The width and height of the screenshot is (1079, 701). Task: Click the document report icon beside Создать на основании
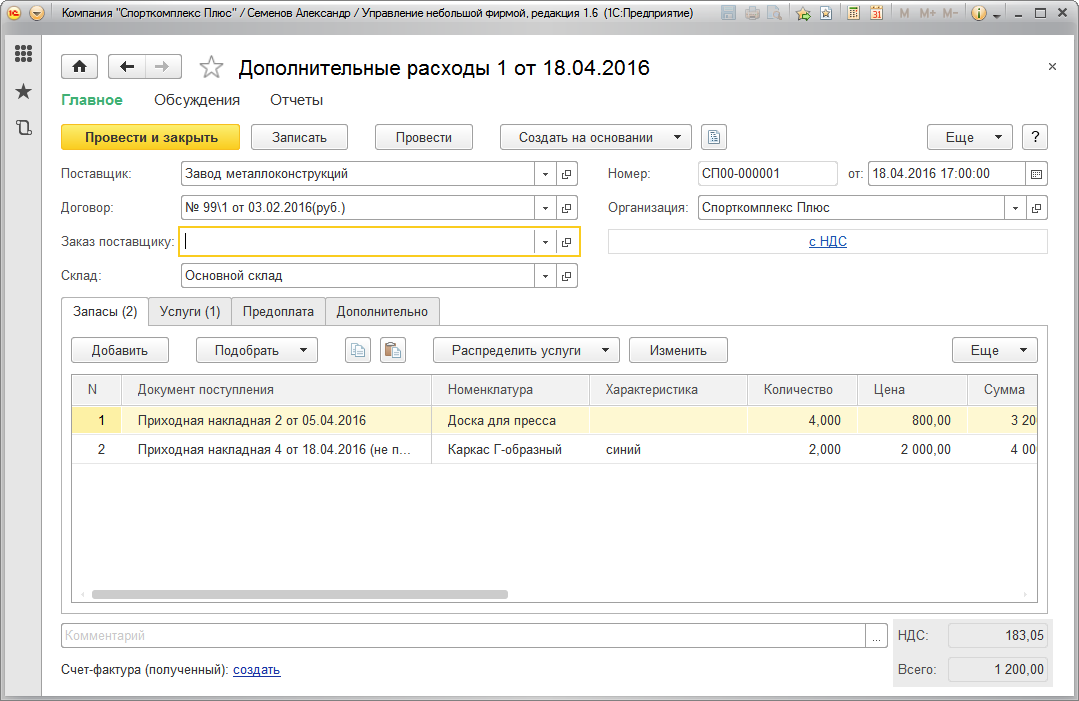pos(713,138)
